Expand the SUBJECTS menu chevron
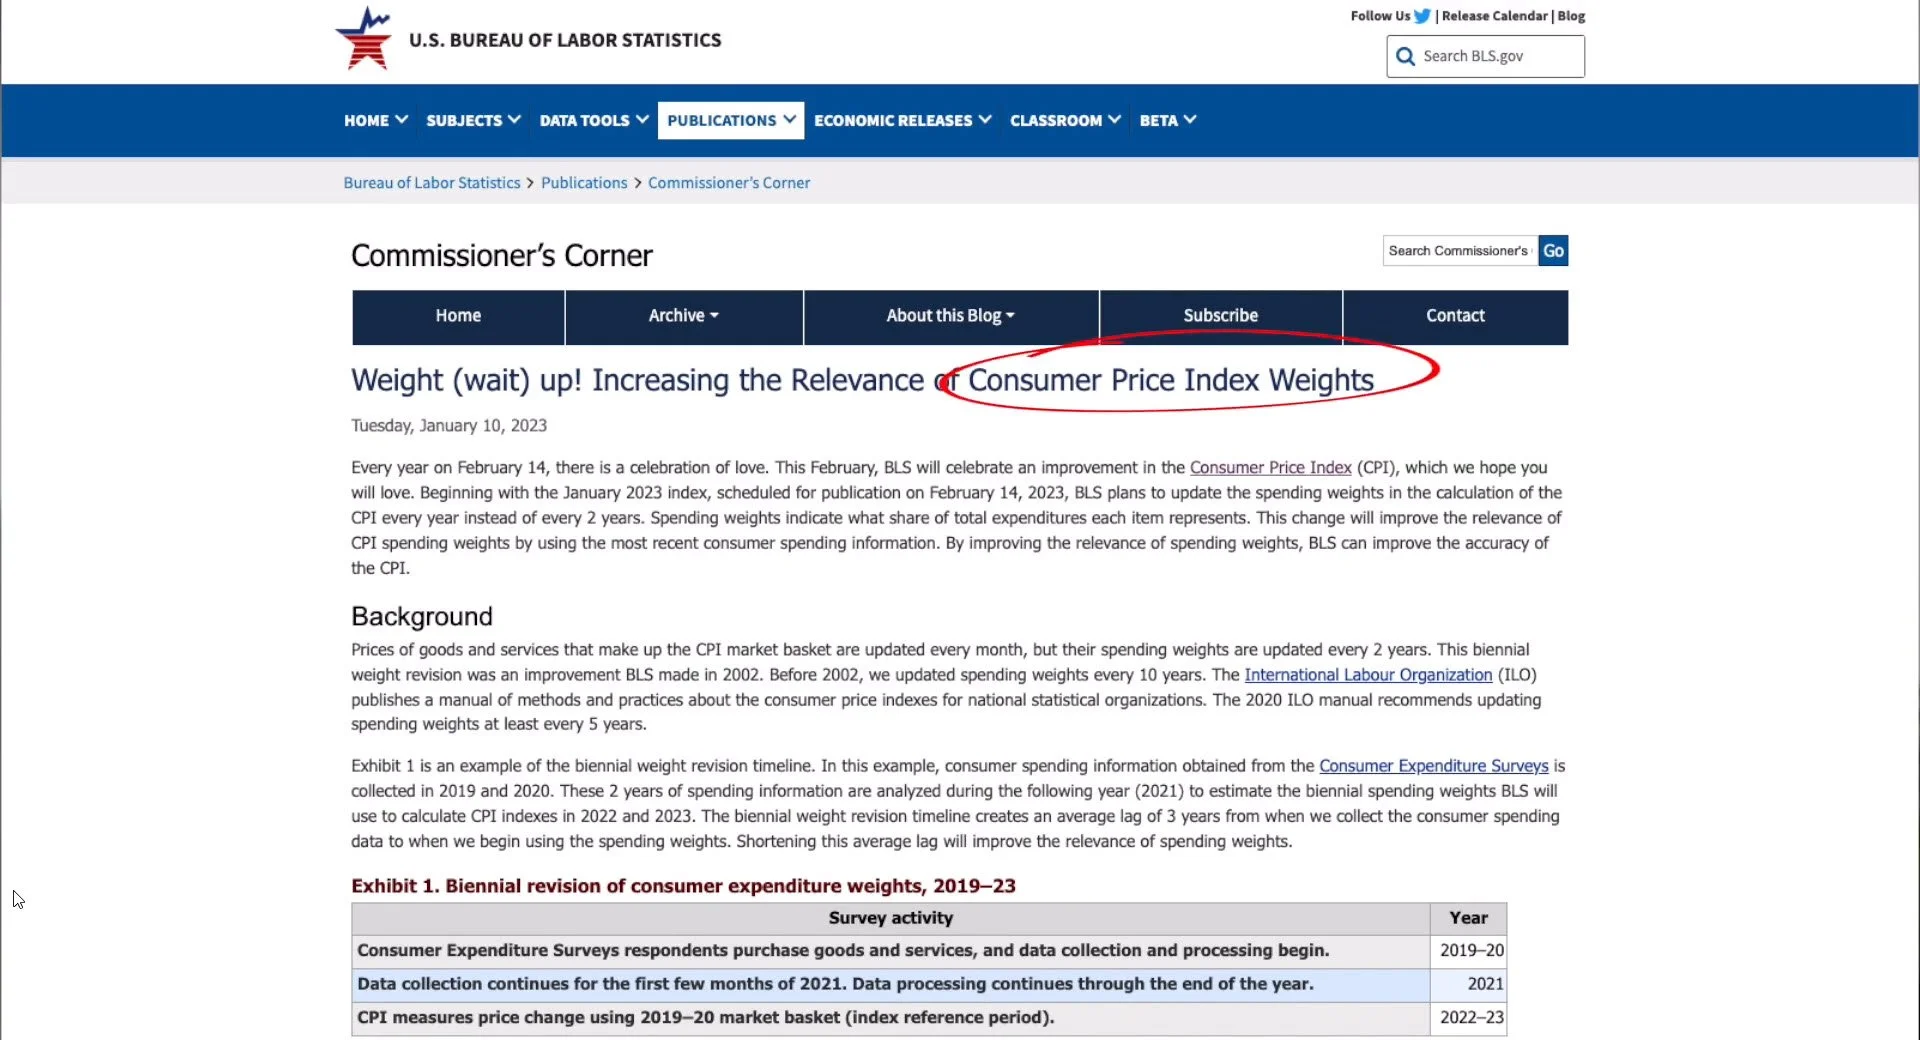1920x1040 pixels. pyautogui.click(x=514, y=119)
